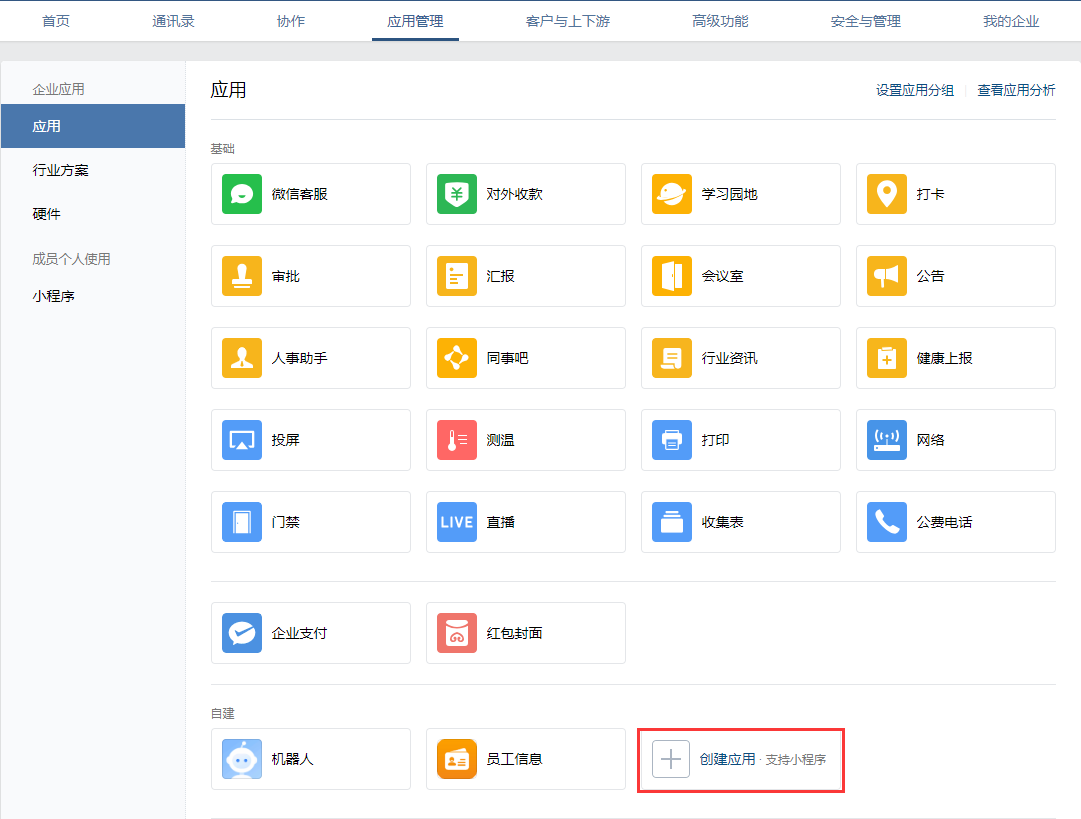The width and height of the screenshot is (1081, 819).
Task: Switch to the 通讯录 top tab
Action: pyautogui.click(x=173, y=21)
